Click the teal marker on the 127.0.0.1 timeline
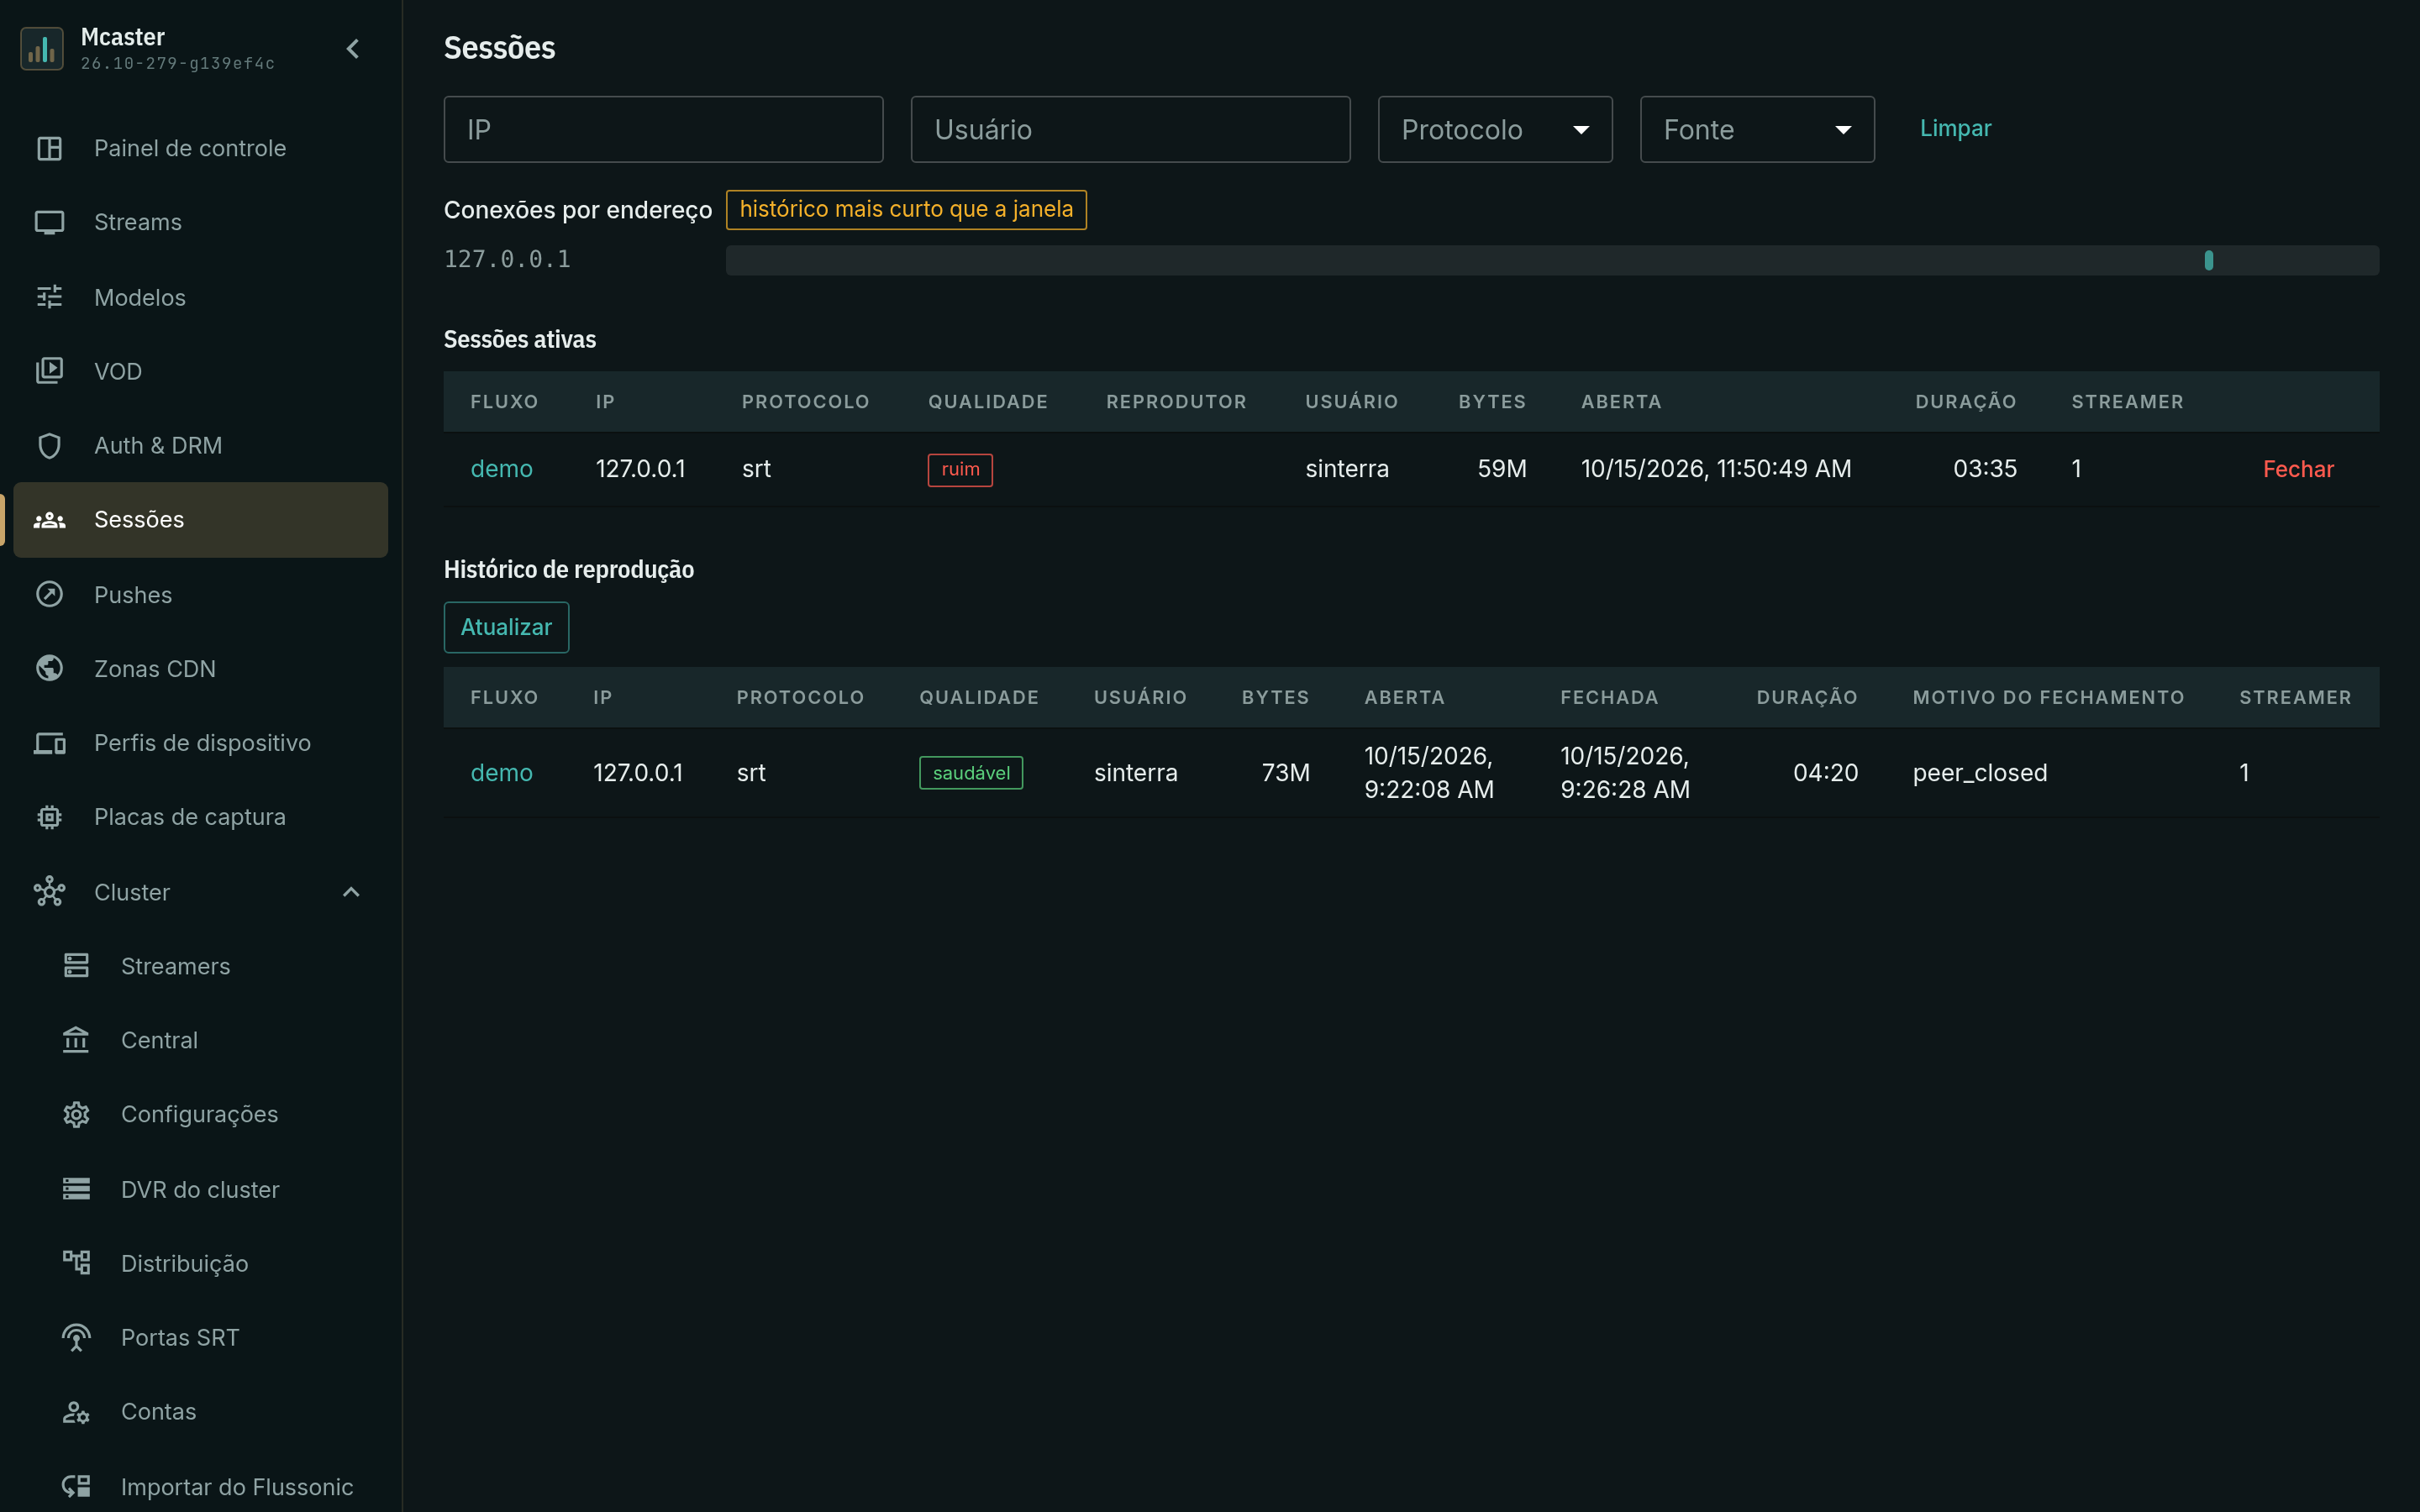The height and width of the screenshot is (1512, 2420). point(2209,260)
